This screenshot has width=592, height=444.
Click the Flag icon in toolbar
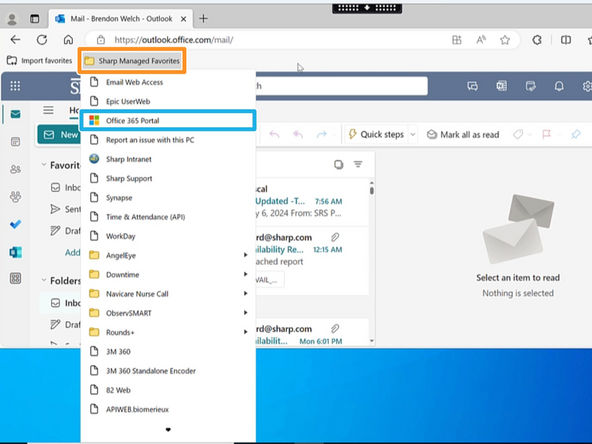point(546,134)
